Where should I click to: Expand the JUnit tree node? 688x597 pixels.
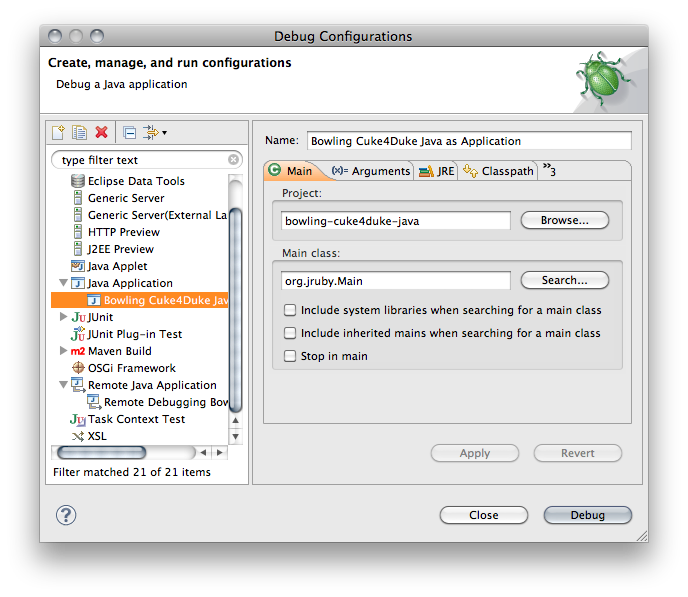(x=63, y=317)
